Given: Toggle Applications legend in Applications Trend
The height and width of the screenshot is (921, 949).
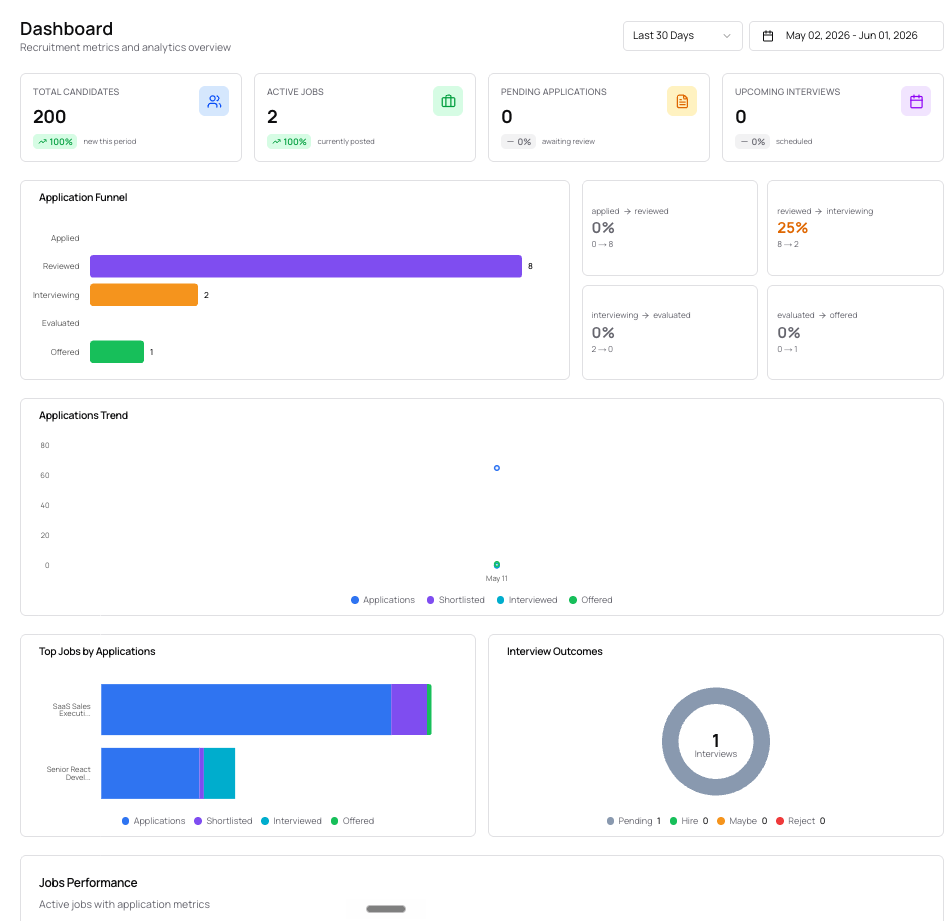Looking at the screenshot, I should (x=383, y=600).
